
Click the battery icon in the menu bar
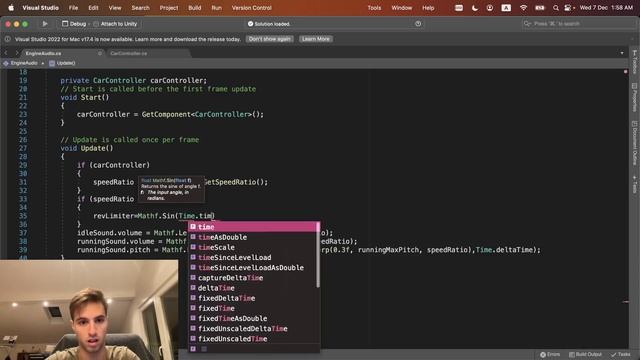click(540, 8)
